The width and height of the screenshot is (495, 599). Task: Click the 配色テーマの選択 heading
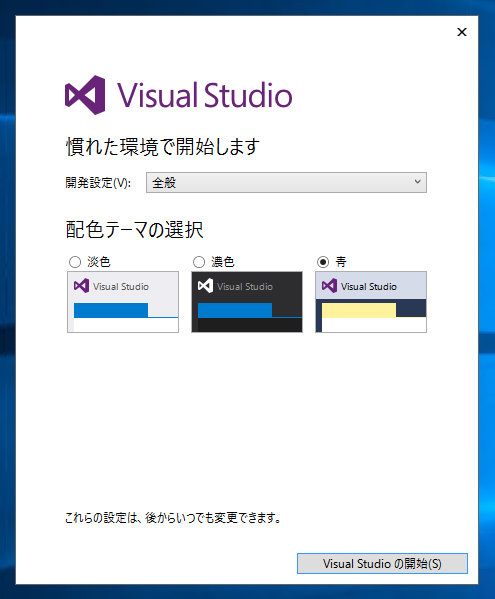[x=134, y=230]
